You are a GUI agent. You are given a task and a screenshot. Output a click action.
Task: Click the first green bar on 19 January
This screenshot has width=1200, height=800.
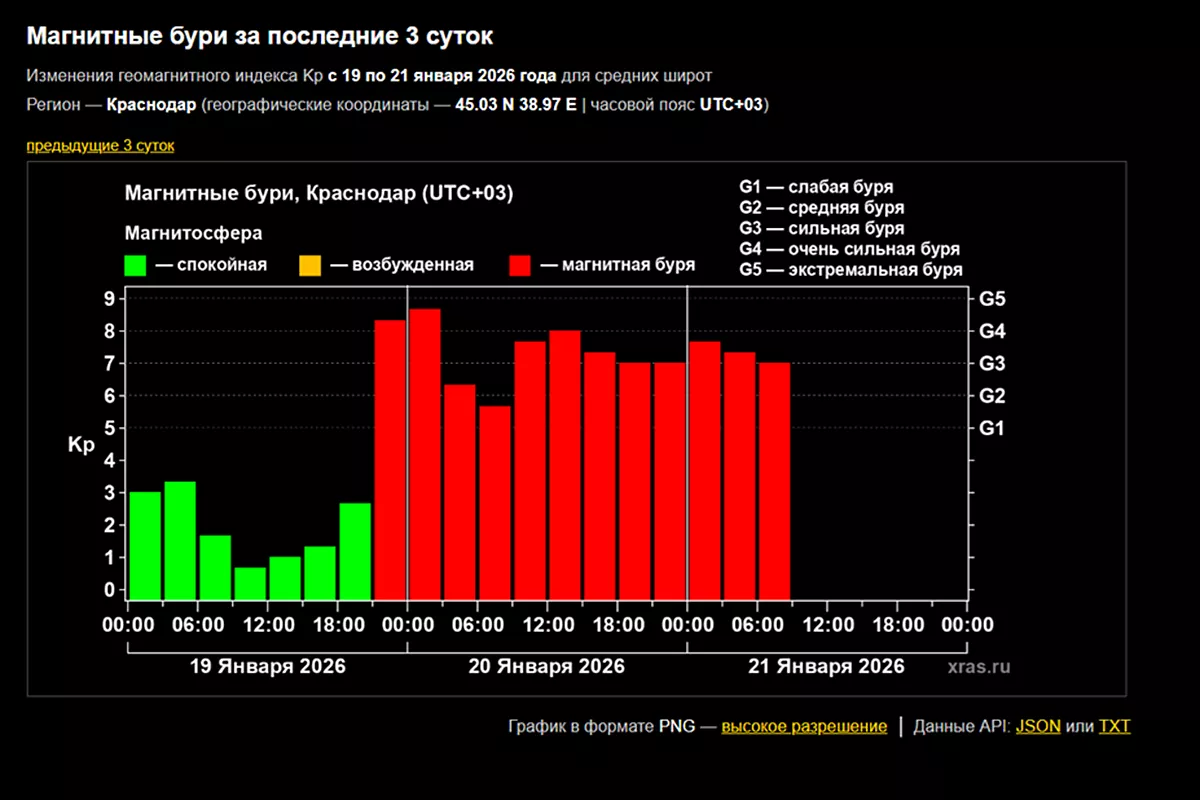pos(145,546)
